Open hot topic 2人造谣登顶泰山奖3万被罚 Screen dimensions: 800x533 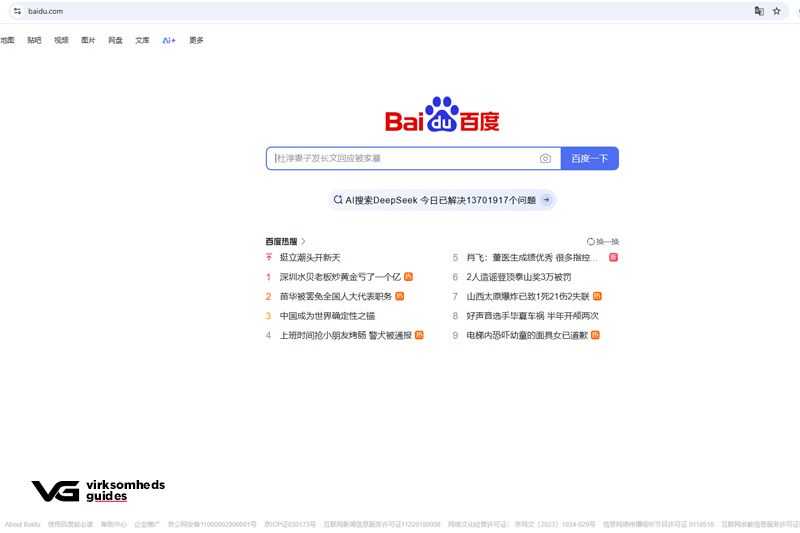[518, 277]
